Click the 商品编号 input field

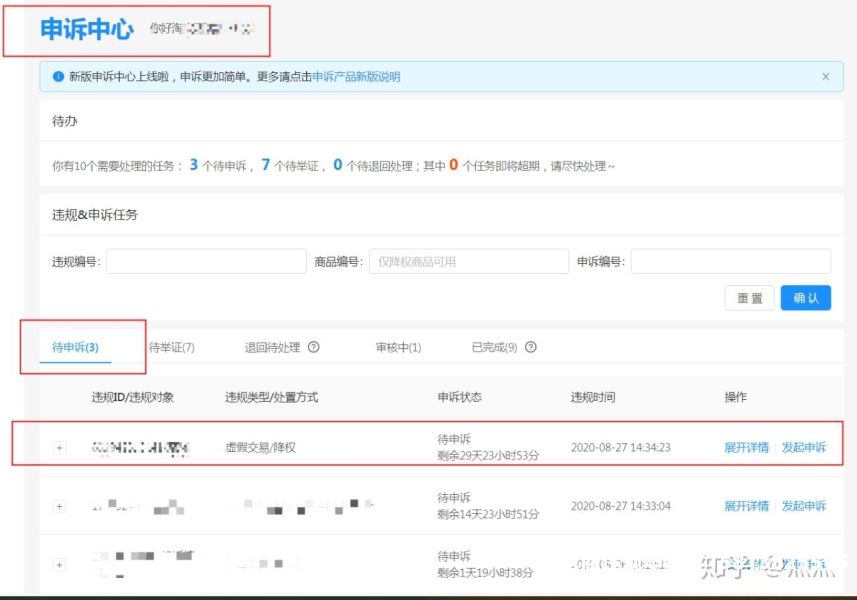point(468,262)
